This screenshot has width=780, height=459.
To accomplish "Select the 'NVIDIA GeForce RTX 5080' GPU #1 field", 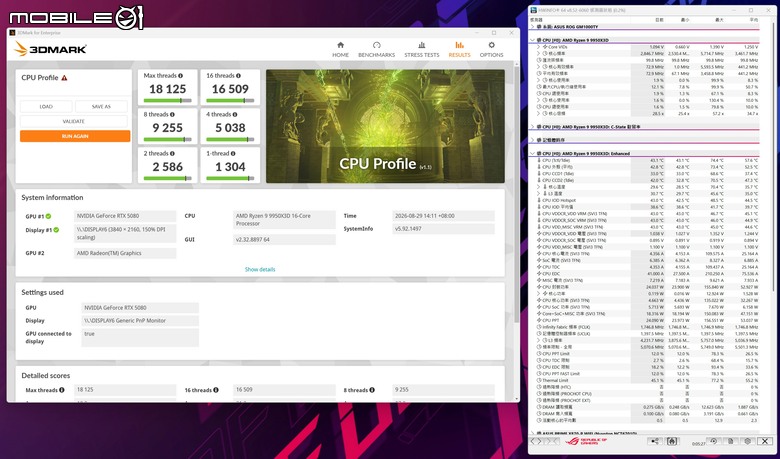I will [x=125, y=216].
